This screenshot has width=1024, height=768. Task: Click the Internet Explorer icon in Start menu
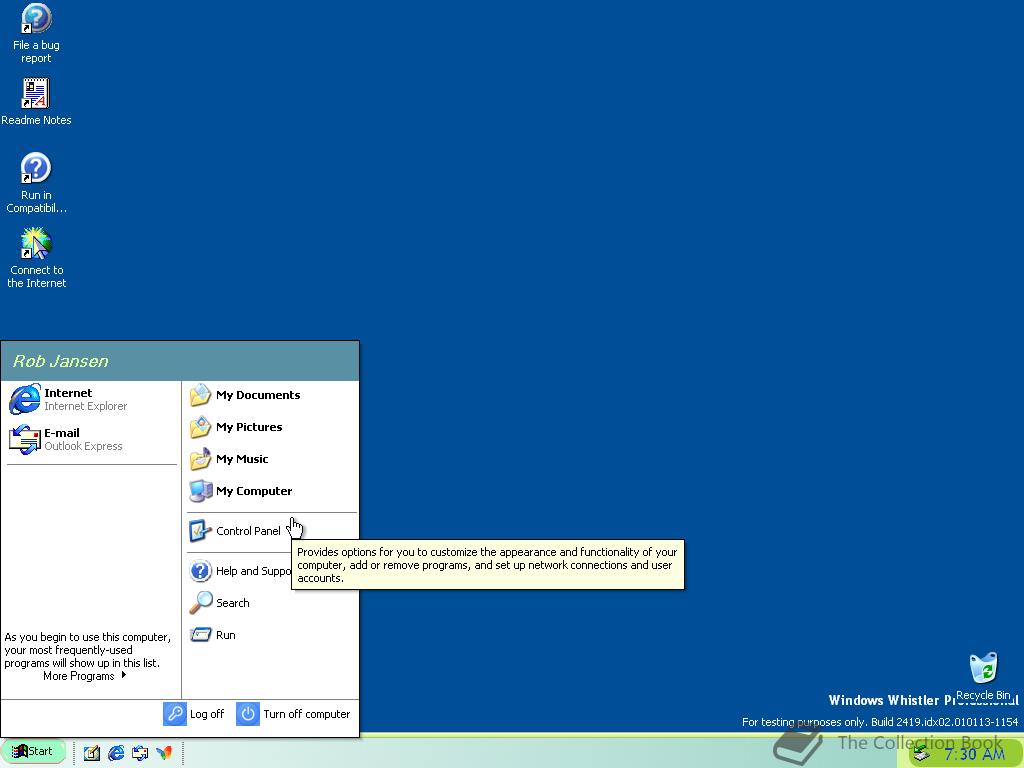coord(25,399)
